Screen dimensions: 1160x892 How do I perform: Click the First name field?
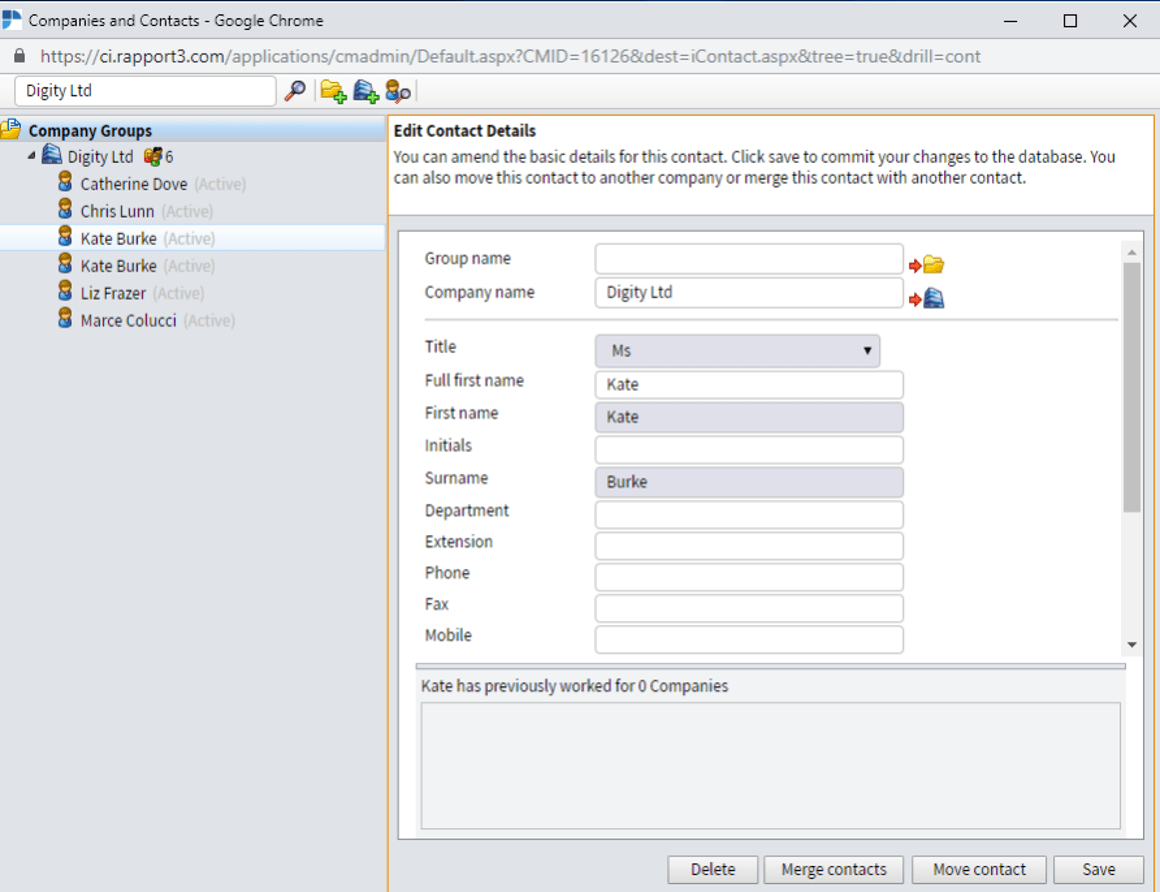(x=749, y=417)
